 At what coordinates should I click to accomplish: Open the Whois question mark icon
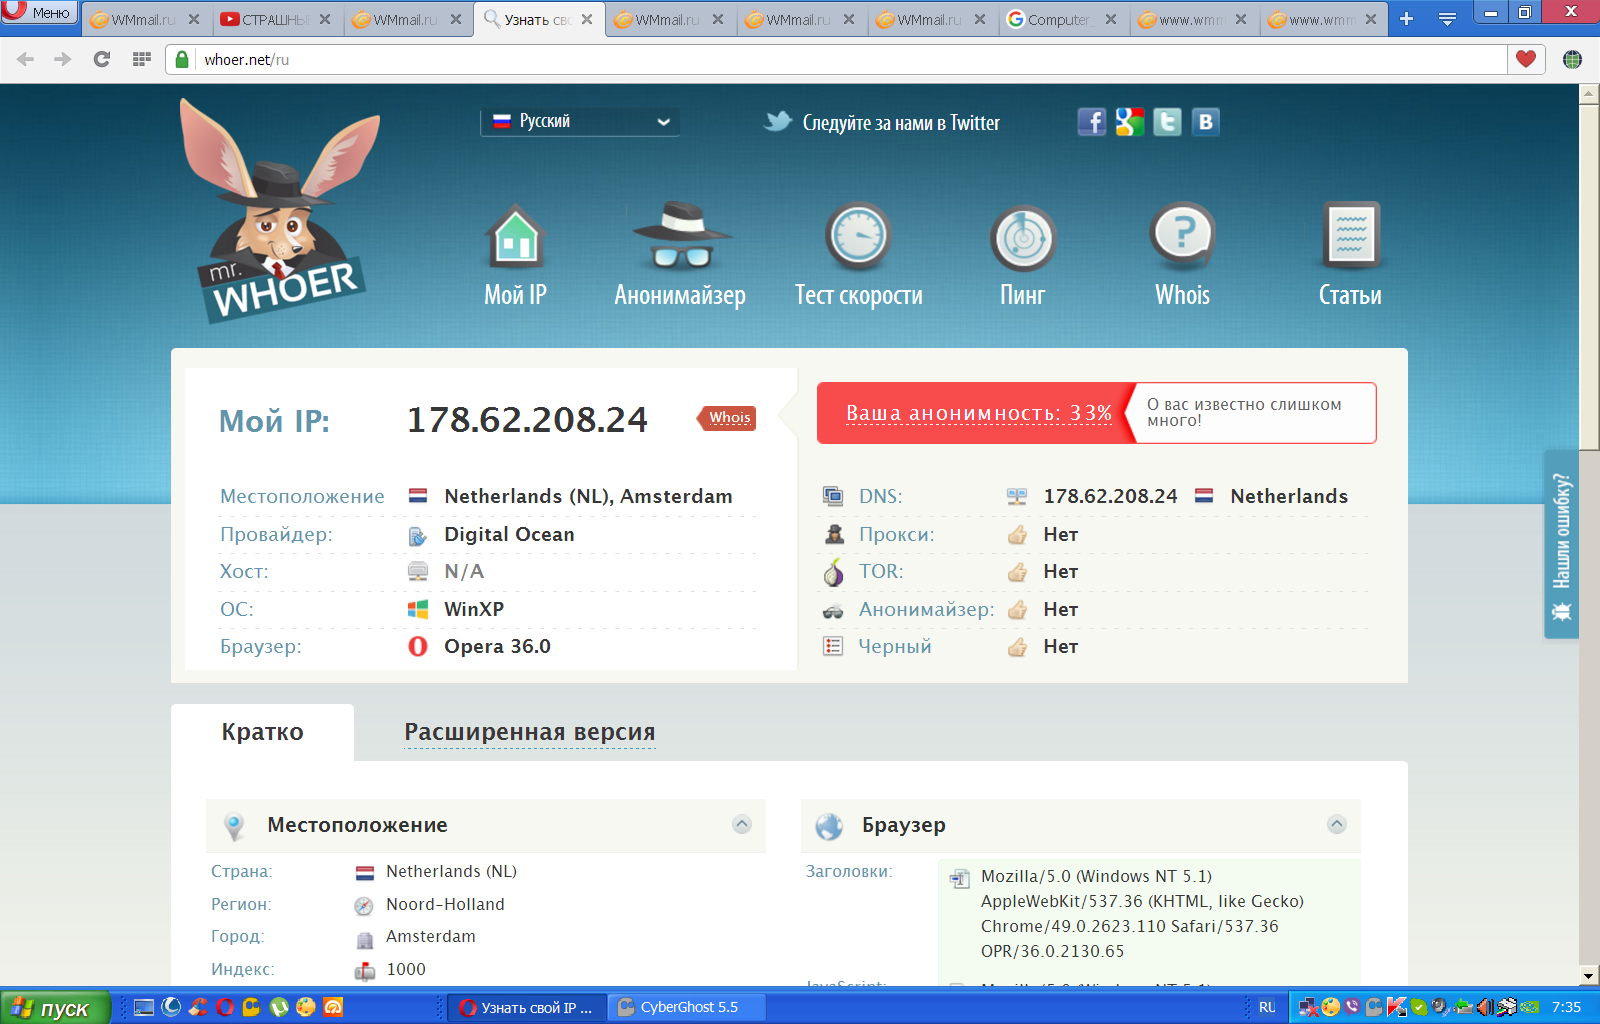[1183, 237]
